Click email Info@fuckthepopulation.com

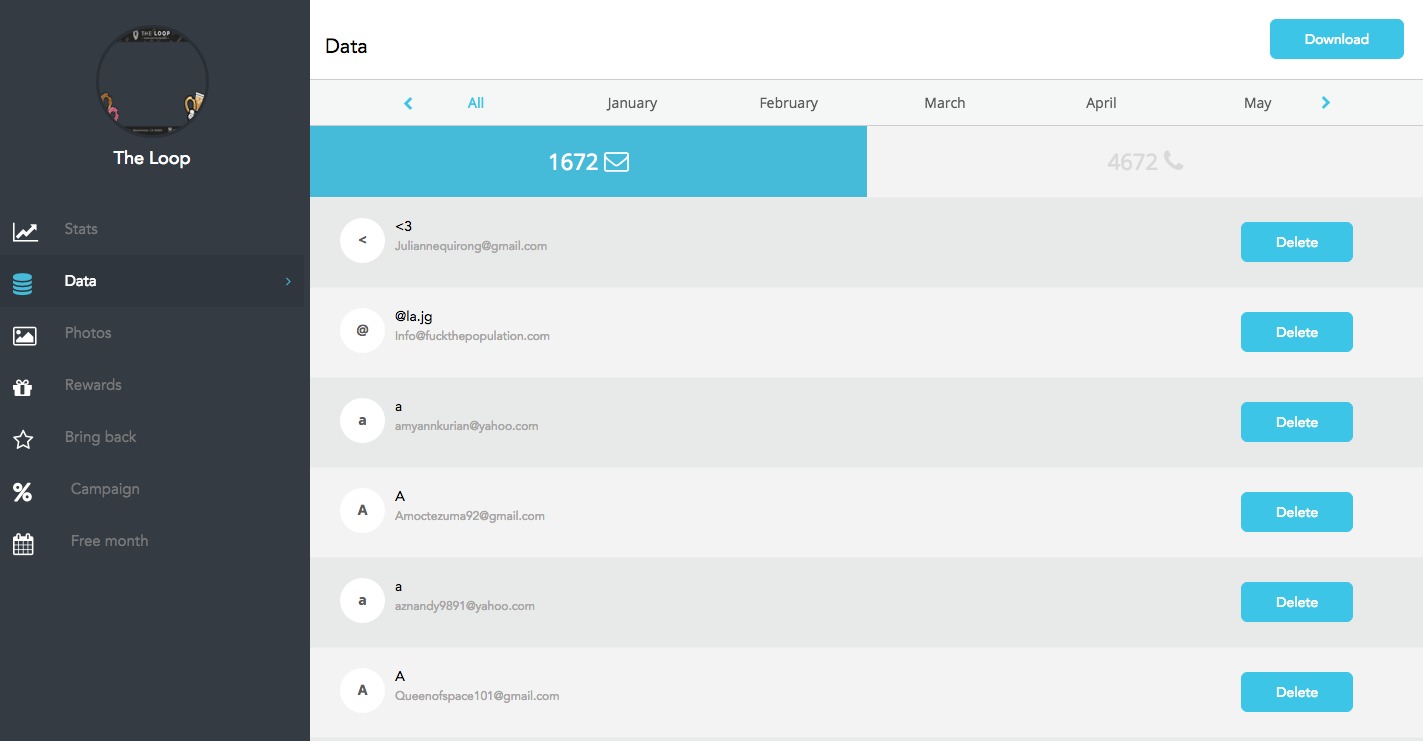(x=472, y=336)
